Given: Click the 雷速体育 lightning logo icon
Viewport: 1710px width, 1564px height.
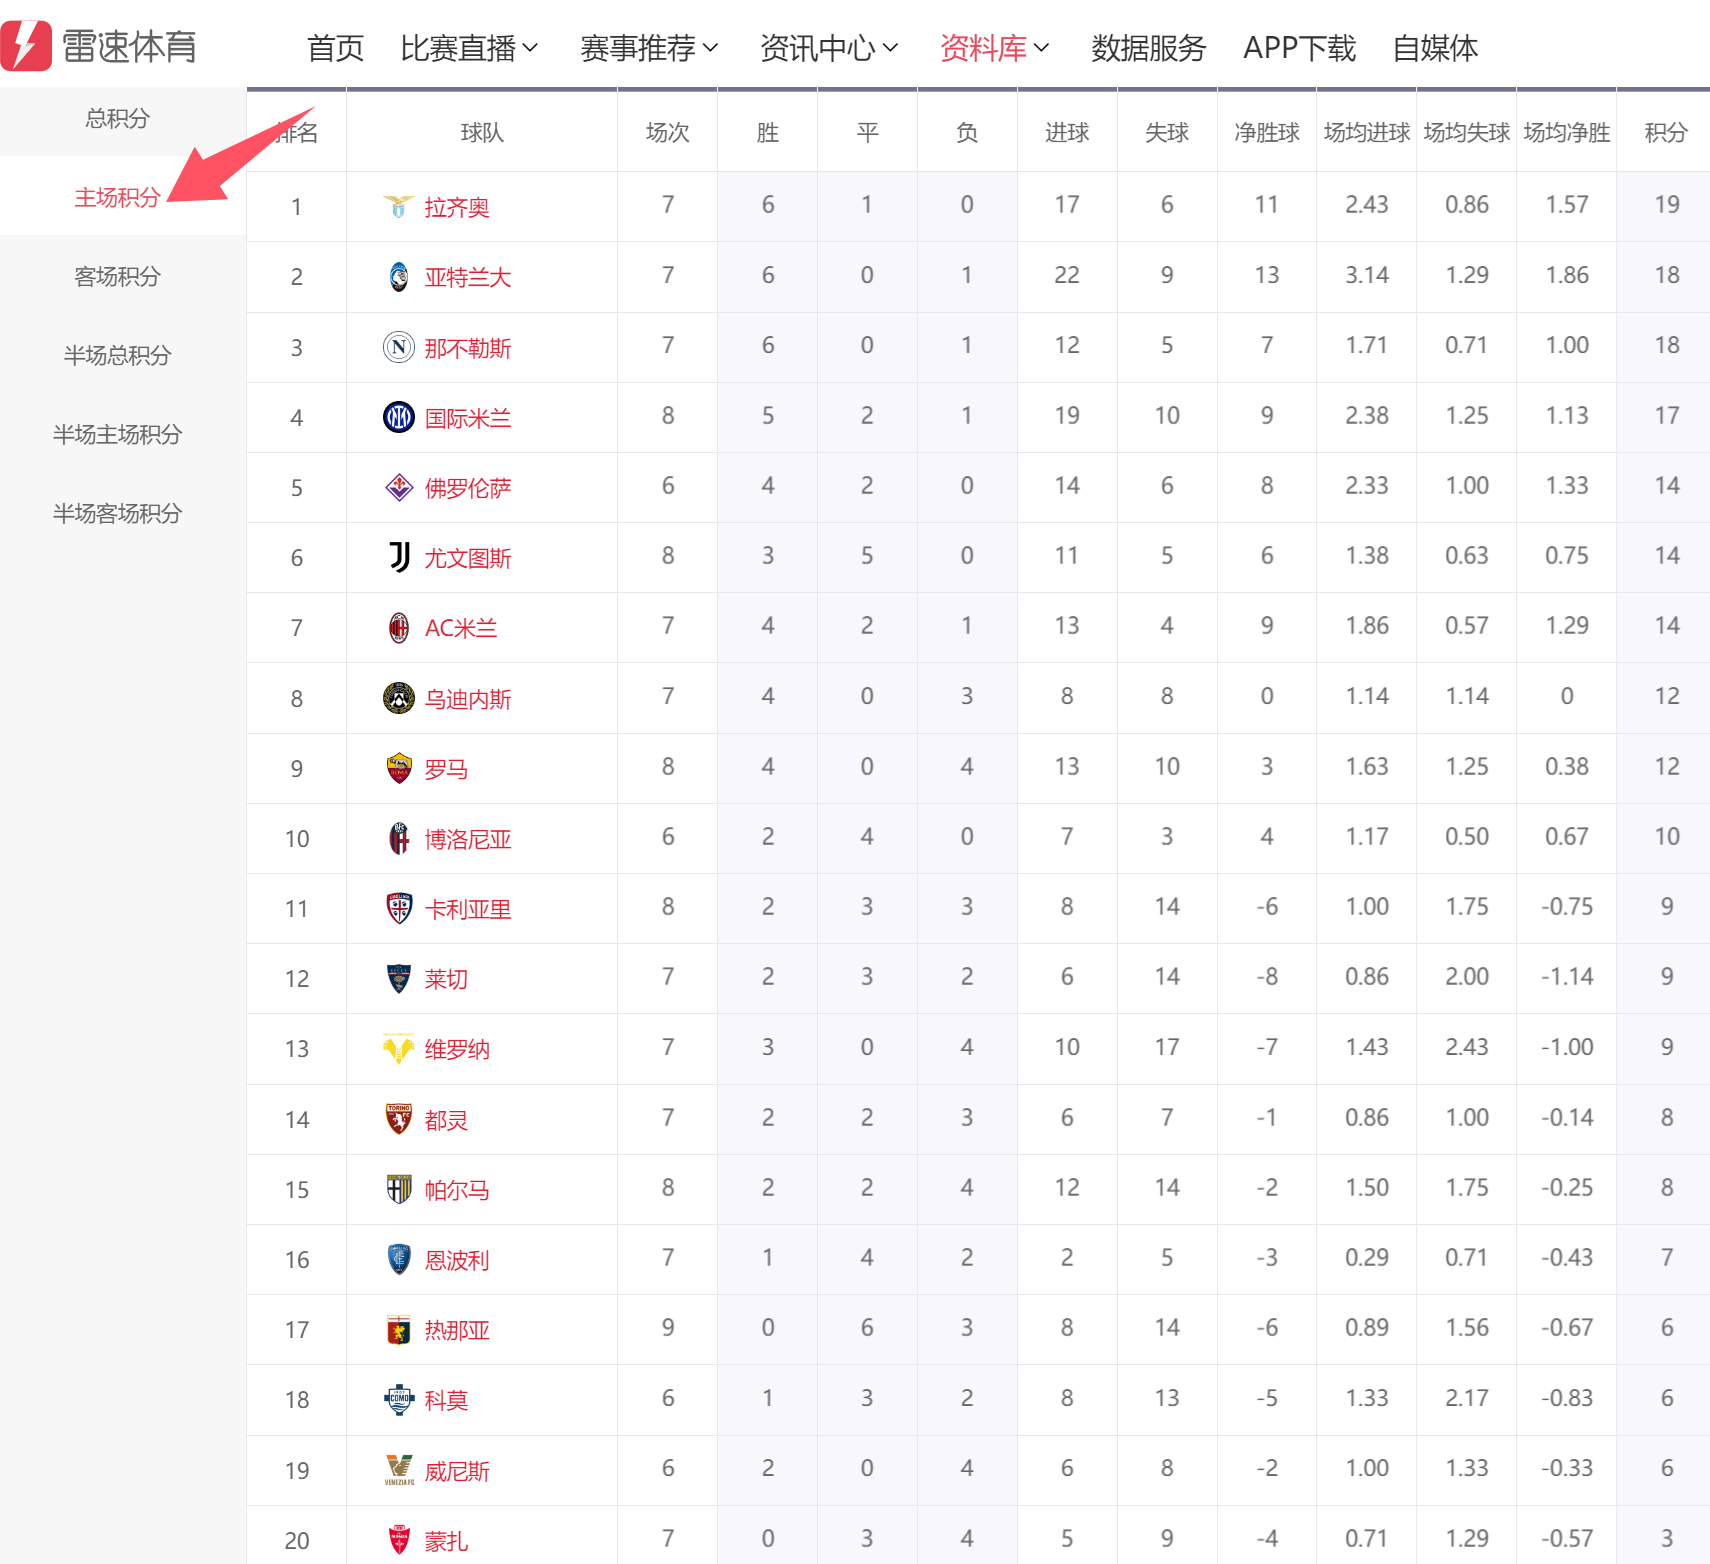Looking at the screenshot, I should [26, 46].
